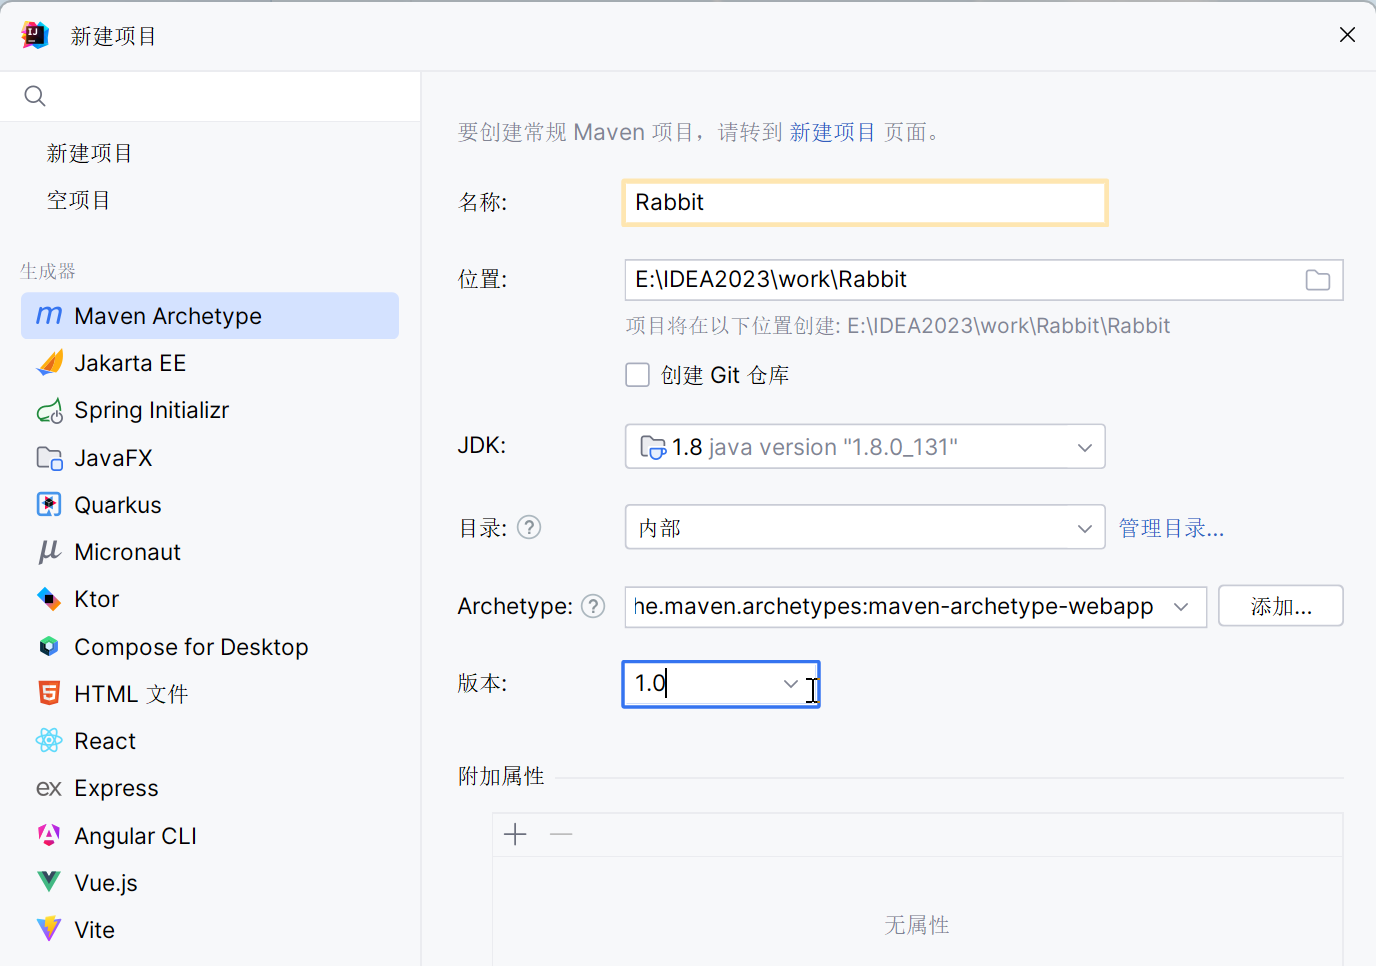Pick the Ktor generator
The image size is (1376, 966).
210,599
